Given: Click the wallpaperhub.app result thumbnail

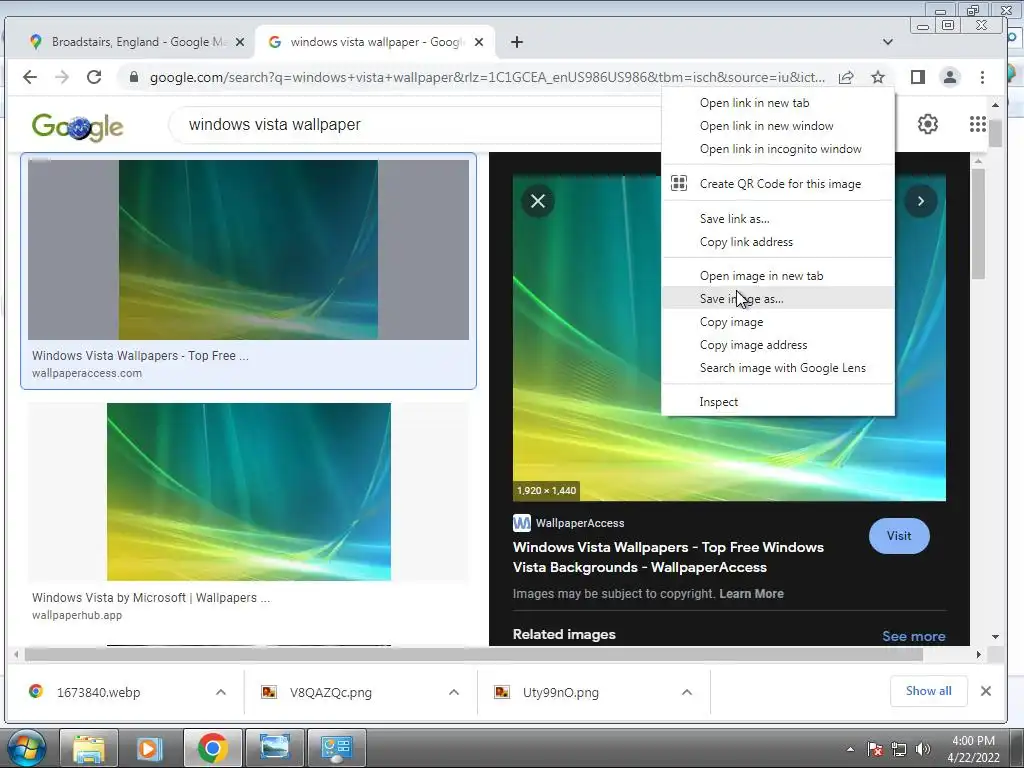Looking at the screenshot, I should [248, 491].
